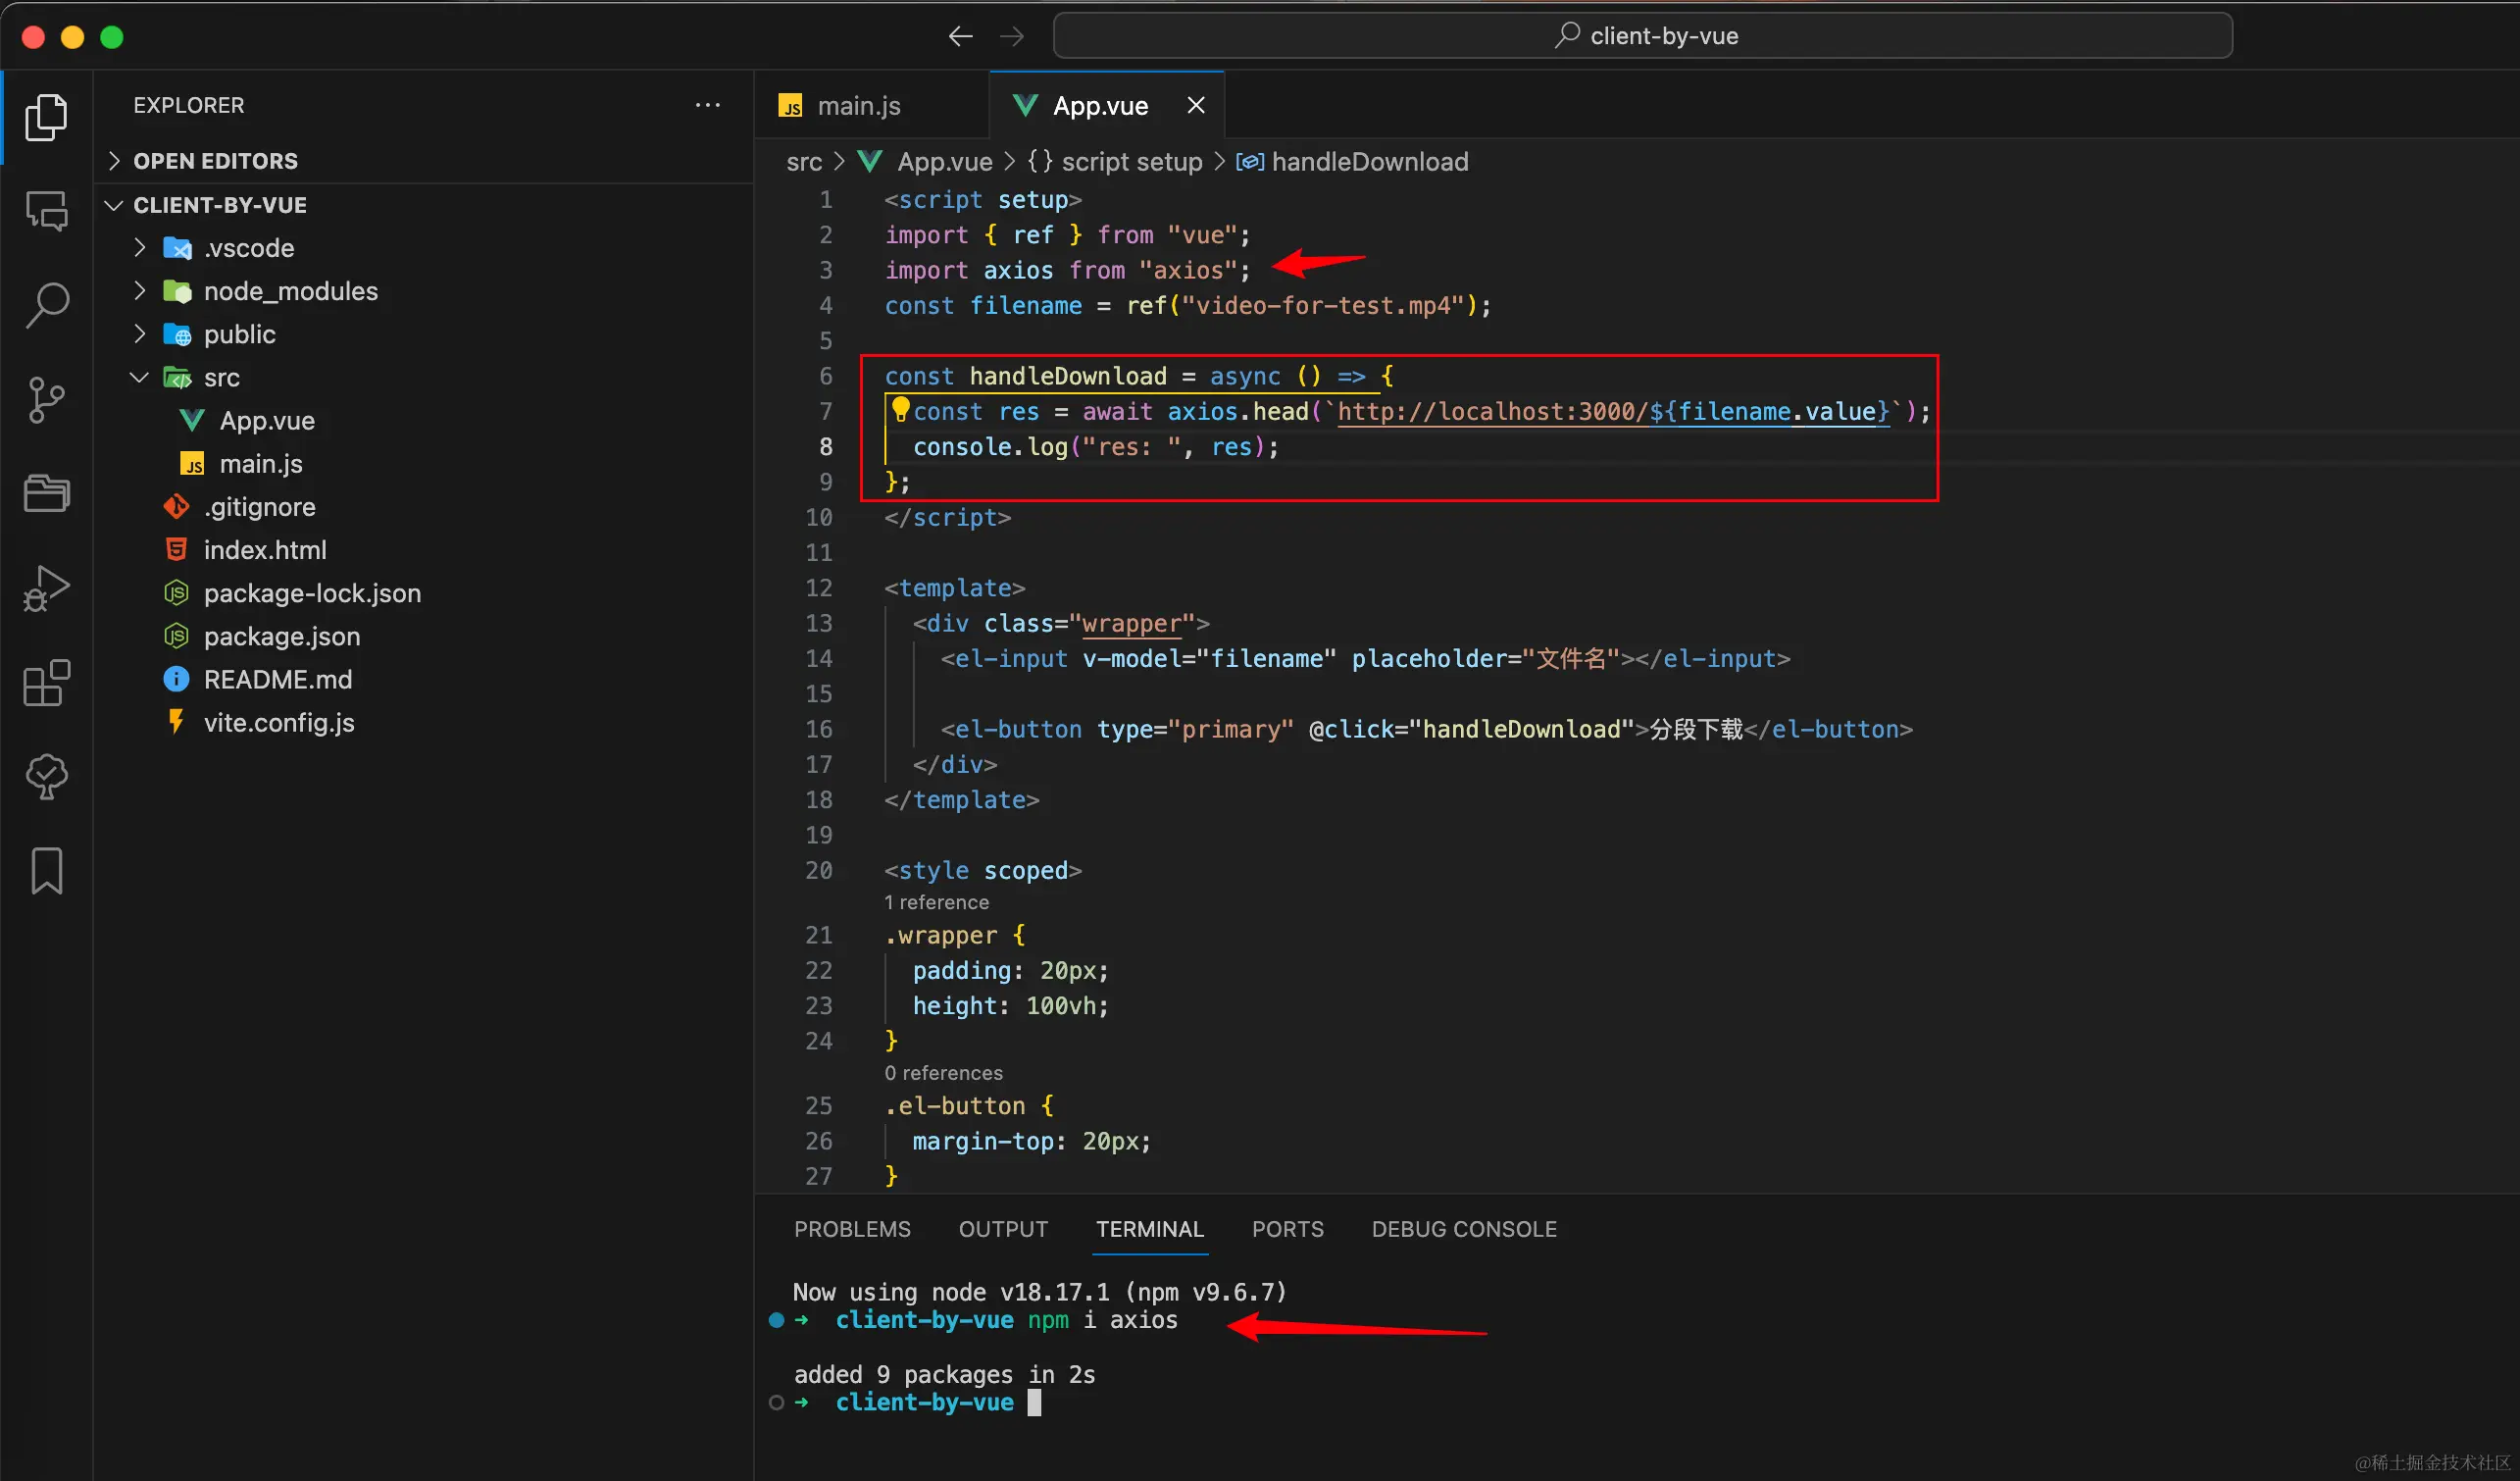Open README.md in the file tree
The width and height of the screenshot is (2520, 1481).
pyautogui.click(x=278, y=680)
